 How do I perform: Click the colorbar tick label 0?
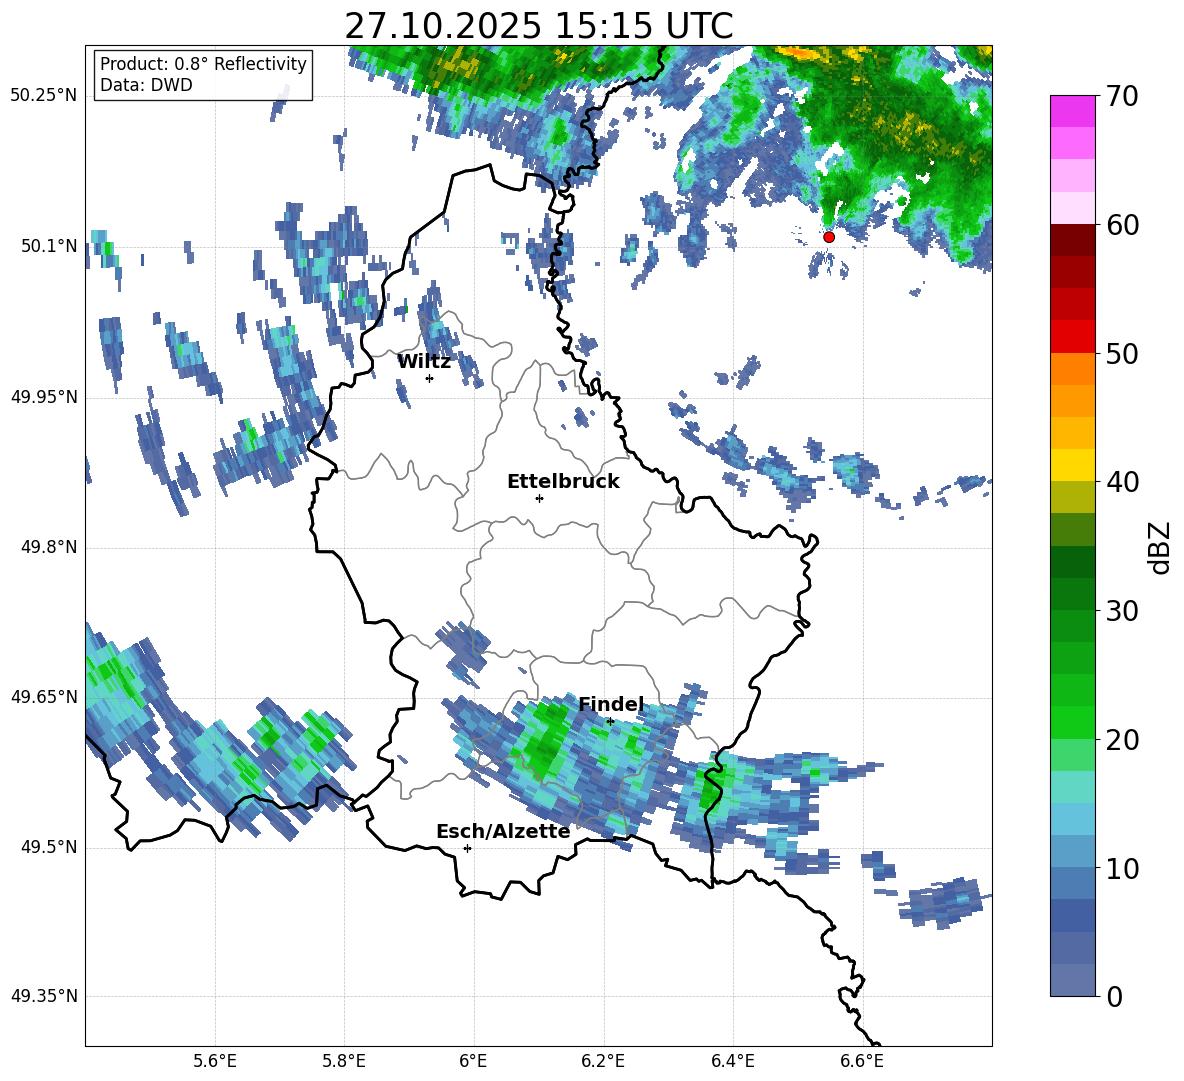pos(1114,996)
